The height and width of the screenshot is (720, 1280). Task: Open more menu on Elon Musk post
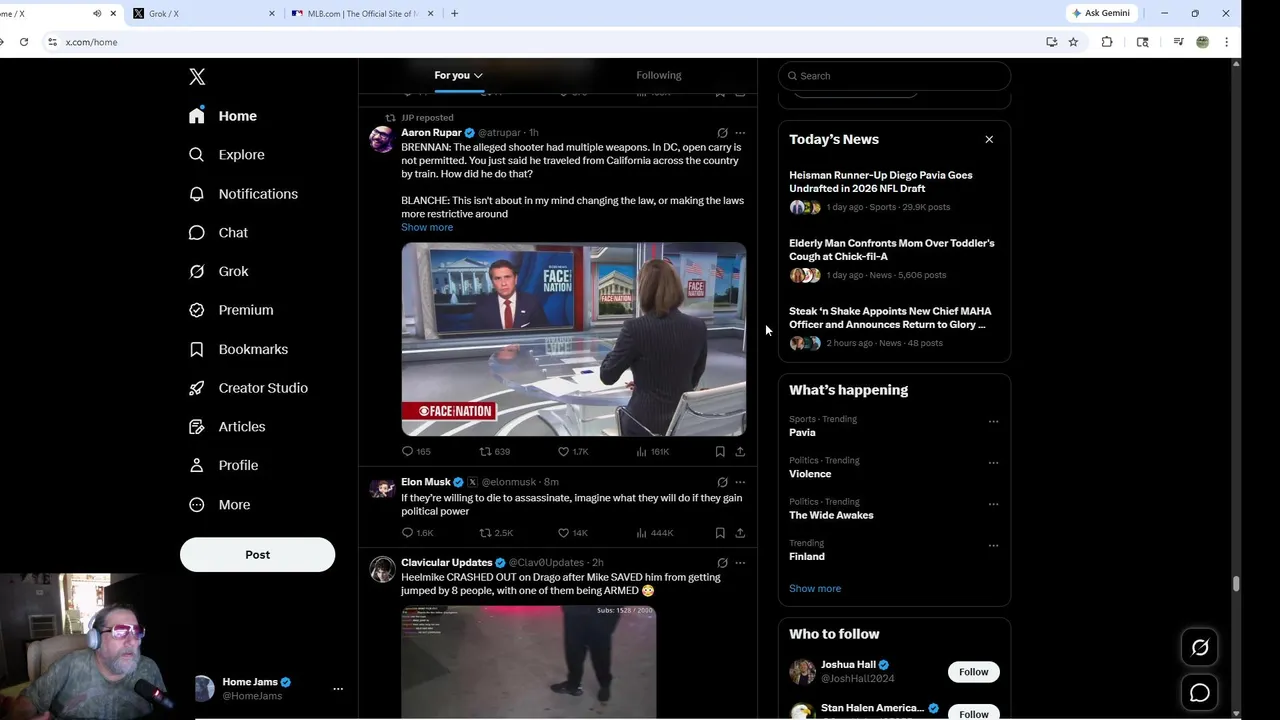pyautogui.click(x=740, y=482)
